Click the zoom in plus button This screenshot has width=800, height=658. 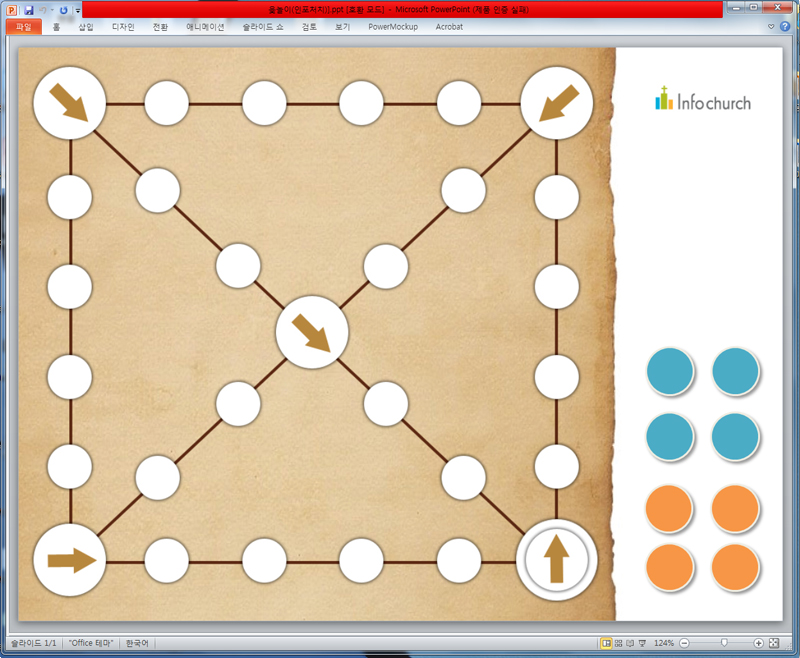(x=759, y=642)
